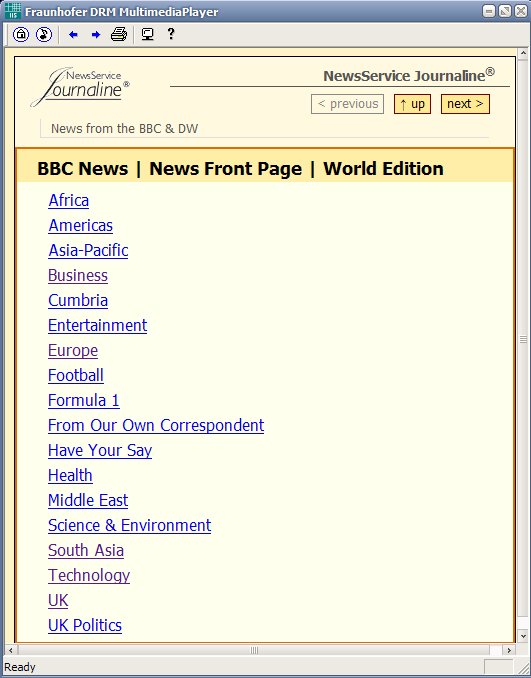Screen dimensions: 531x678
Task: Select the Formula 1 link
Action: pyautogui.click(x=84, y=400)
